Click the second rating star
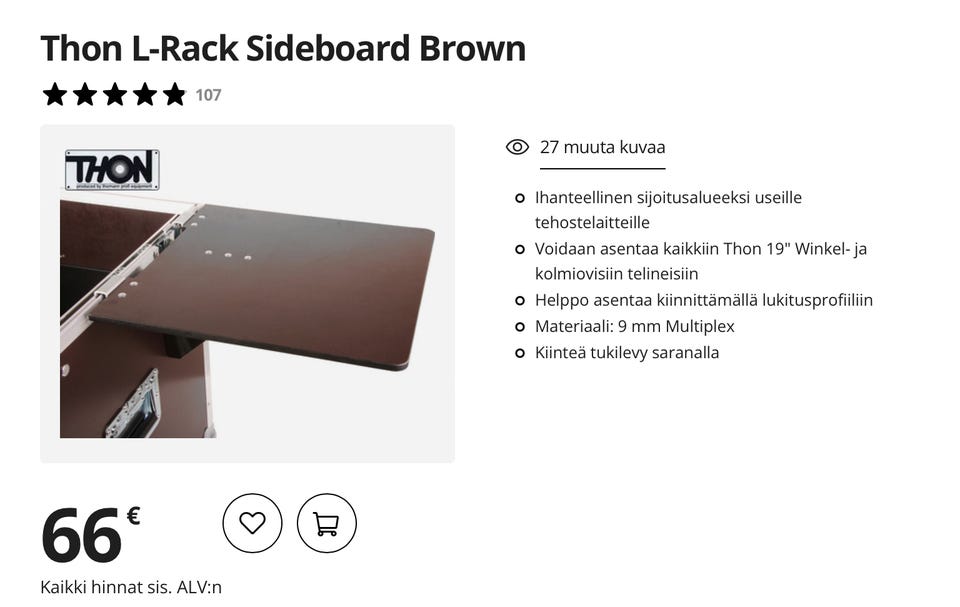Viewport: 960px width, 607px height. [x=85, y=95]
